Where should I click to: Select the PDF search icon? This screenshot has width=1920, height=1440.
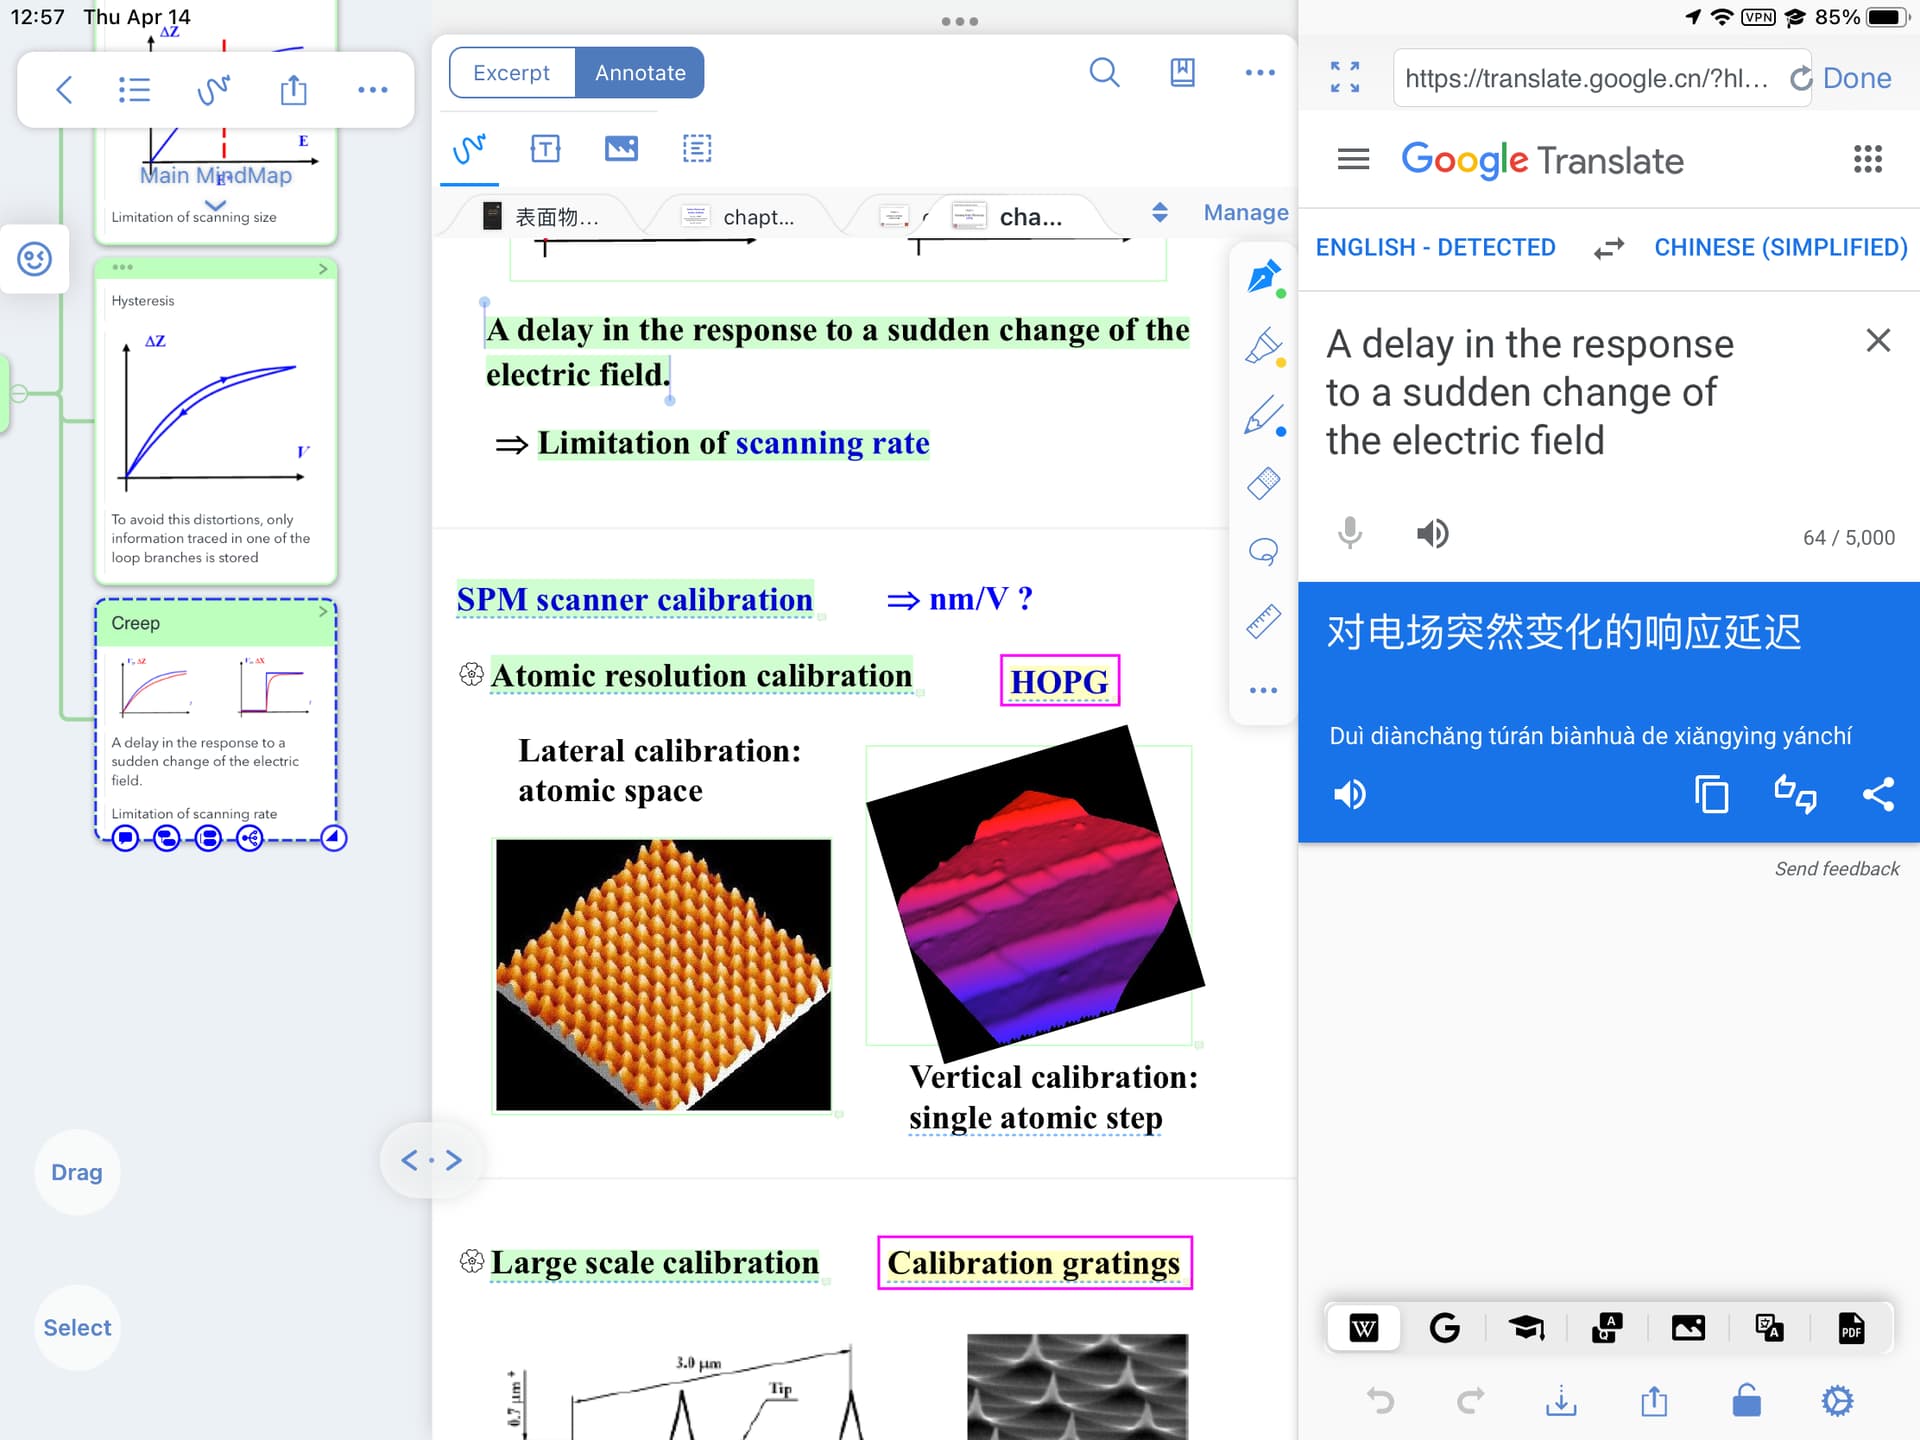tap(1851, 1328)
